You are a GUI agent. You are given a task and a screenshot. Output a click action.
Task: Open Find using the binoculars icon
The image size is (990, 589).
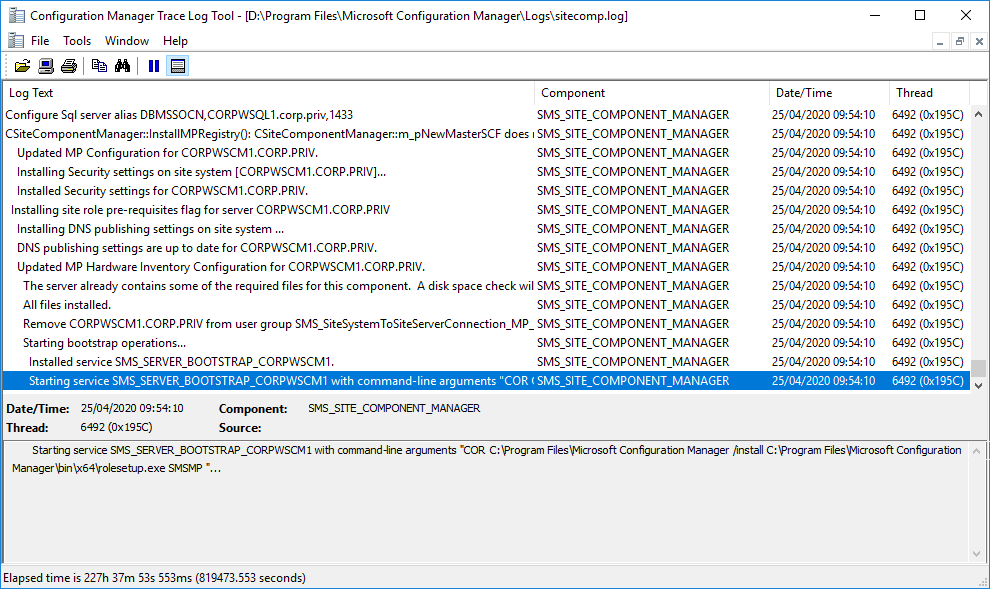tap(122, 66)
